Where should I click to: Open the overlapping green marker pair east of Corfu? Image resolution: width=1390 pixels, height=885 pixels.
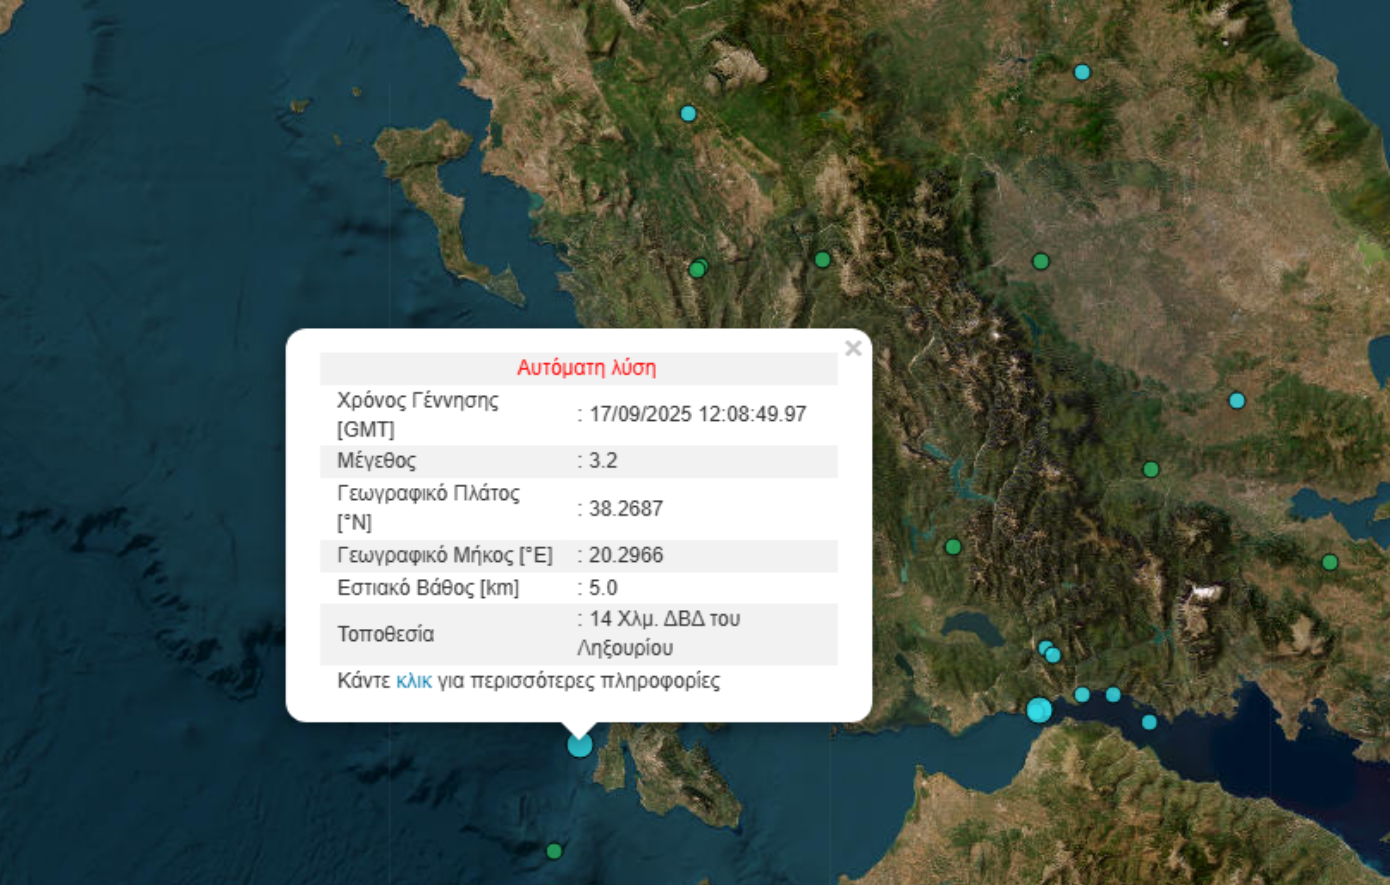pyautogui.click(x=698, y=268)
